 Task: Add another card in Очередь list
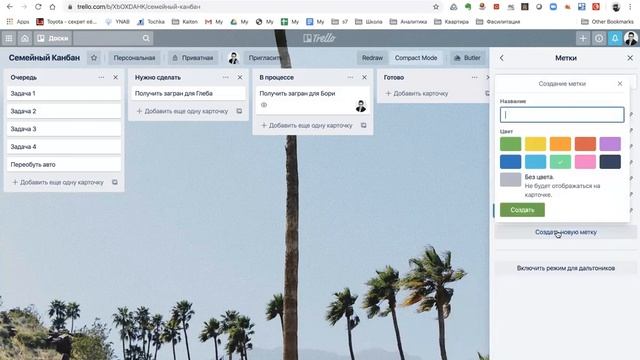[58, 182]
